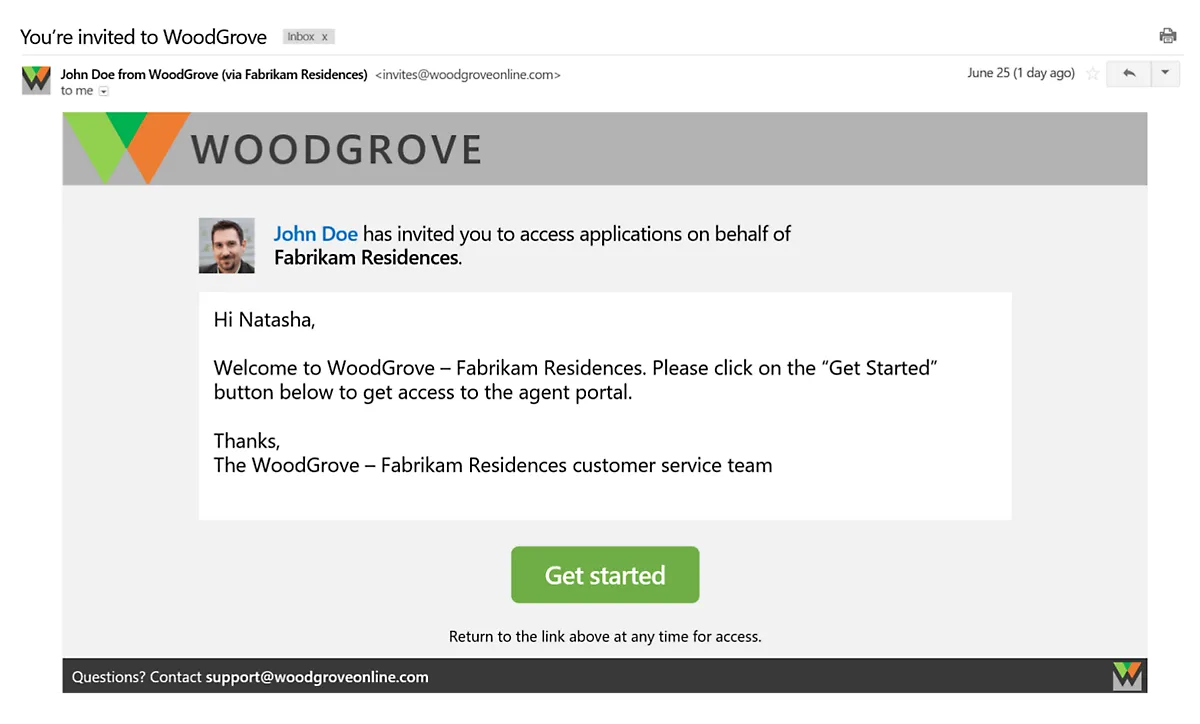Click the printer icon to print email
The image size is (1200, 724).
click(1167, 36)
